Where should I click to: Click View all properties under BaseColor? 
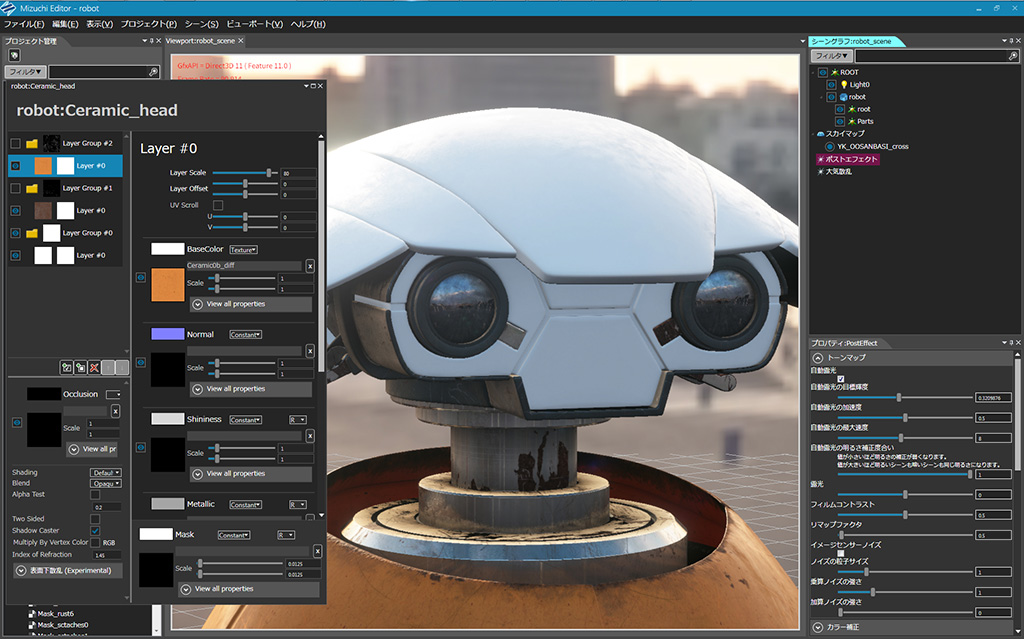(236, 303)
